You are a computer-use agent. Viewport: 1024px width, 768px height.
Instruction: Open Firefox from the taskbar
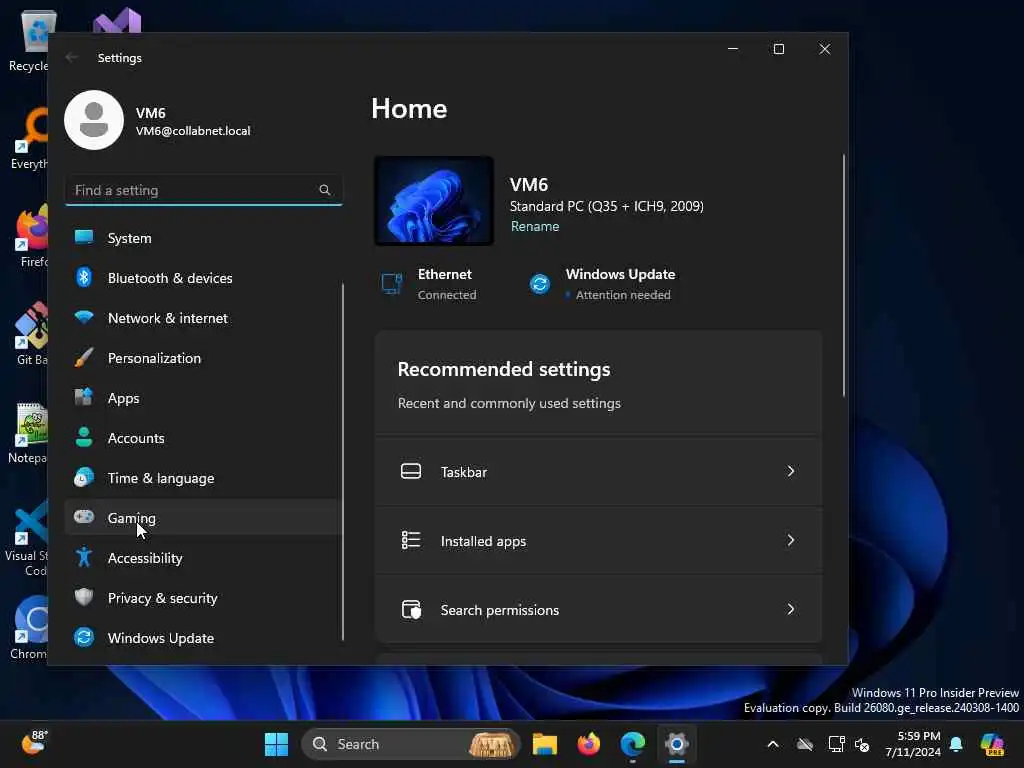click(589, 744)
